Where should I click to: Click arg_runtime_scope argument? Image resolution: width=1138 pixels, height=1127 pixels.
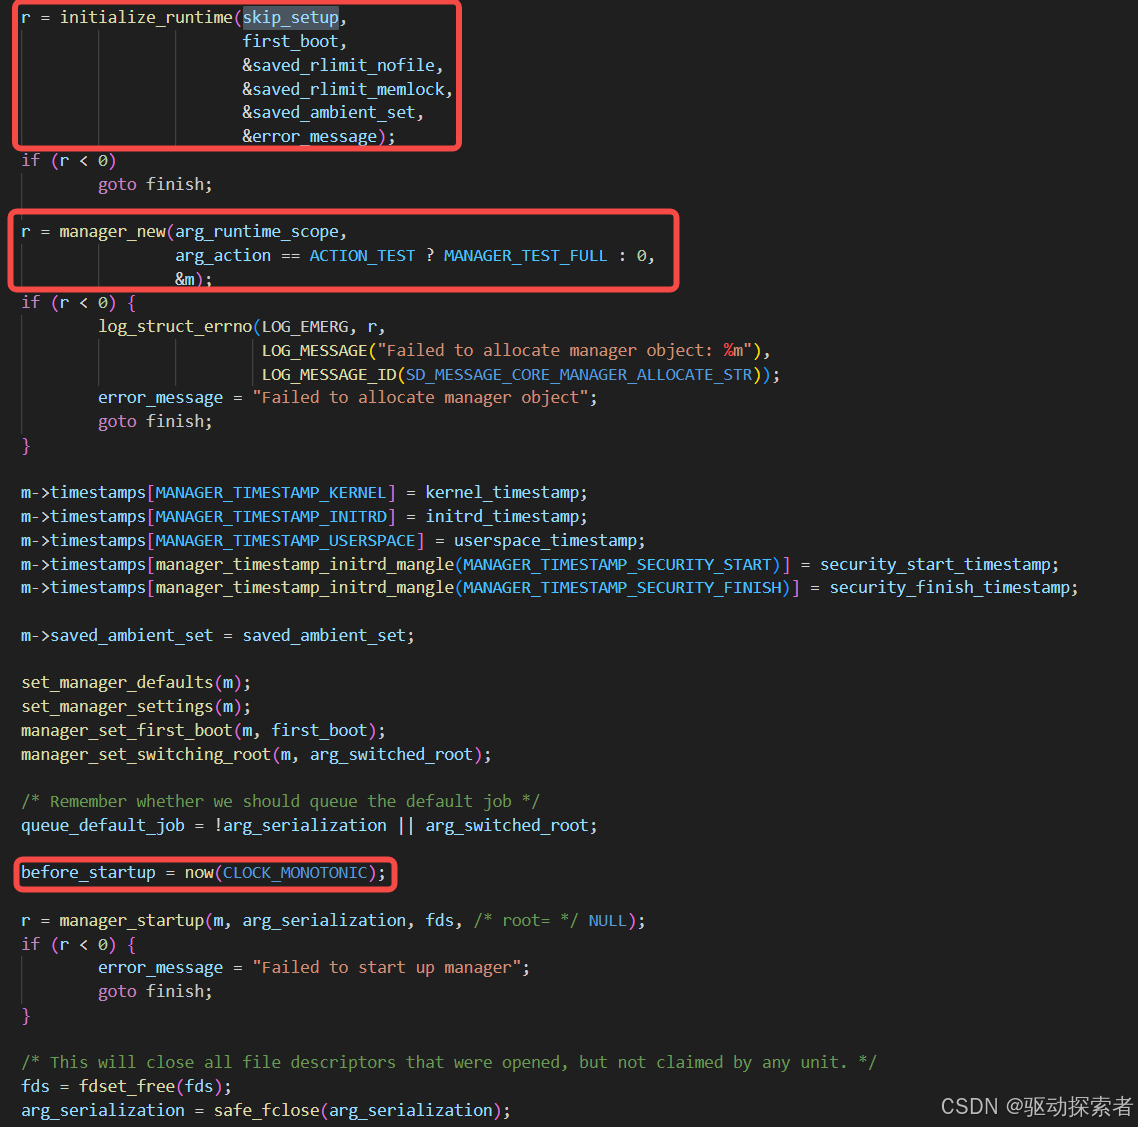pos(257,231)
